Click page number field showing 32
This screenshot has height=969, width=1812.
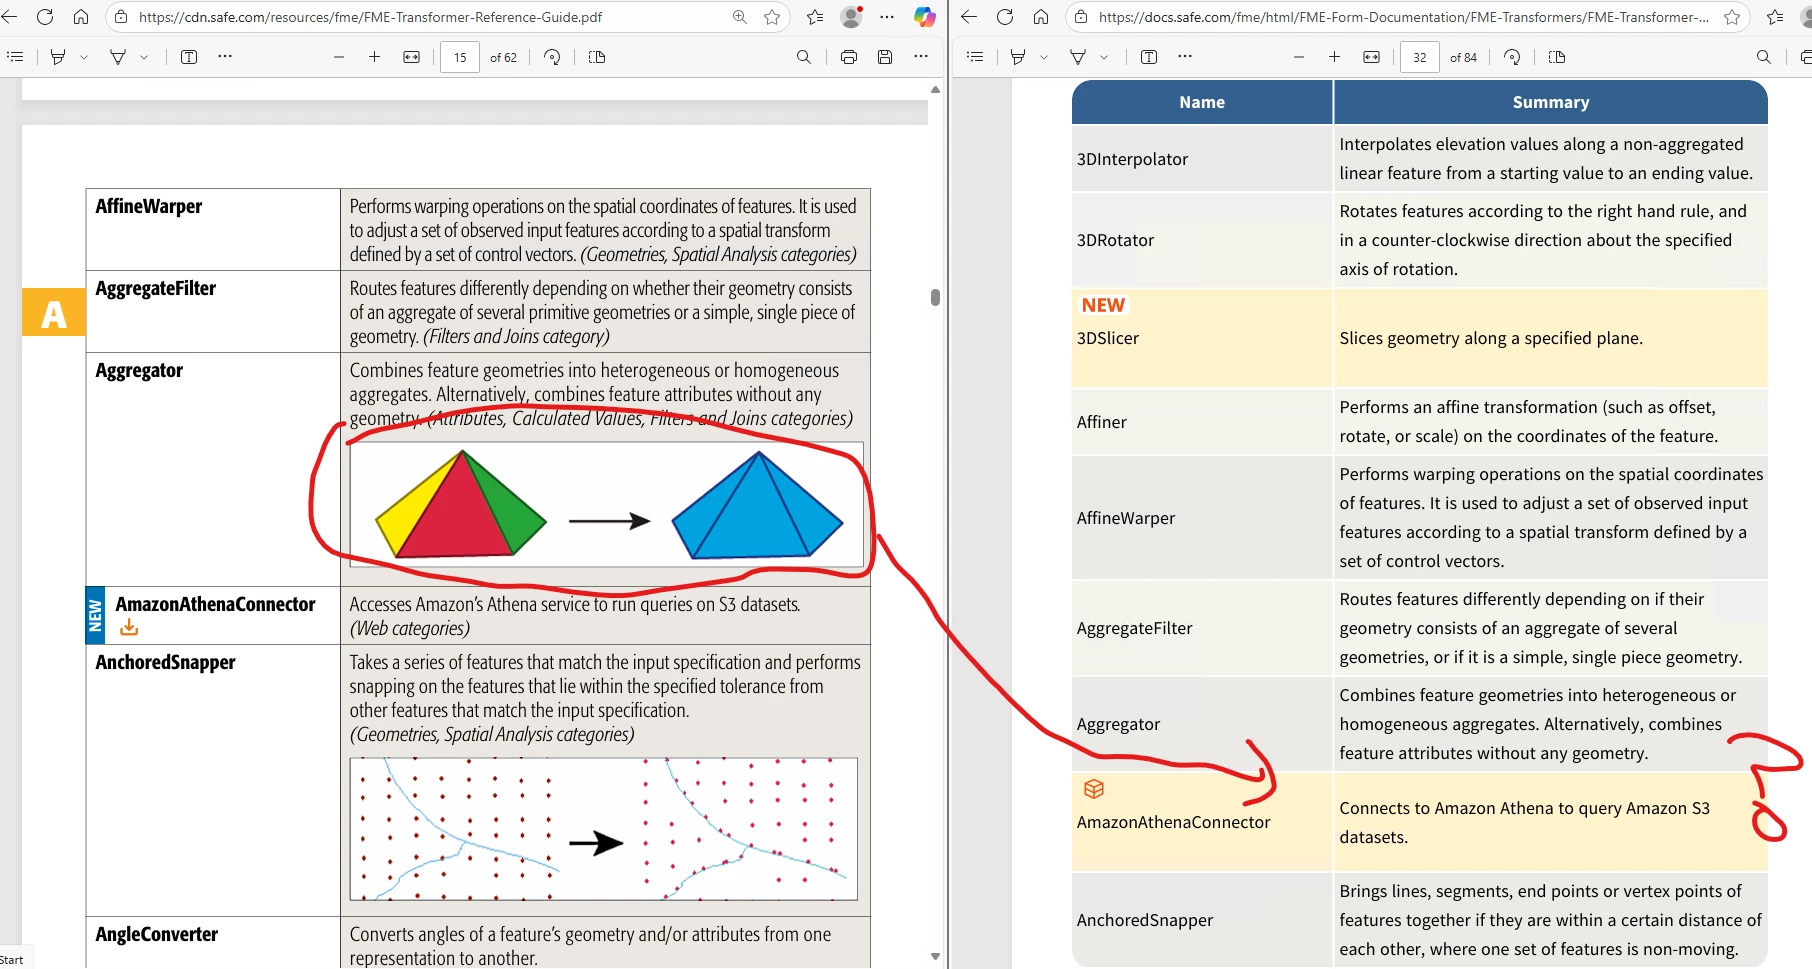click(1420, 57)
